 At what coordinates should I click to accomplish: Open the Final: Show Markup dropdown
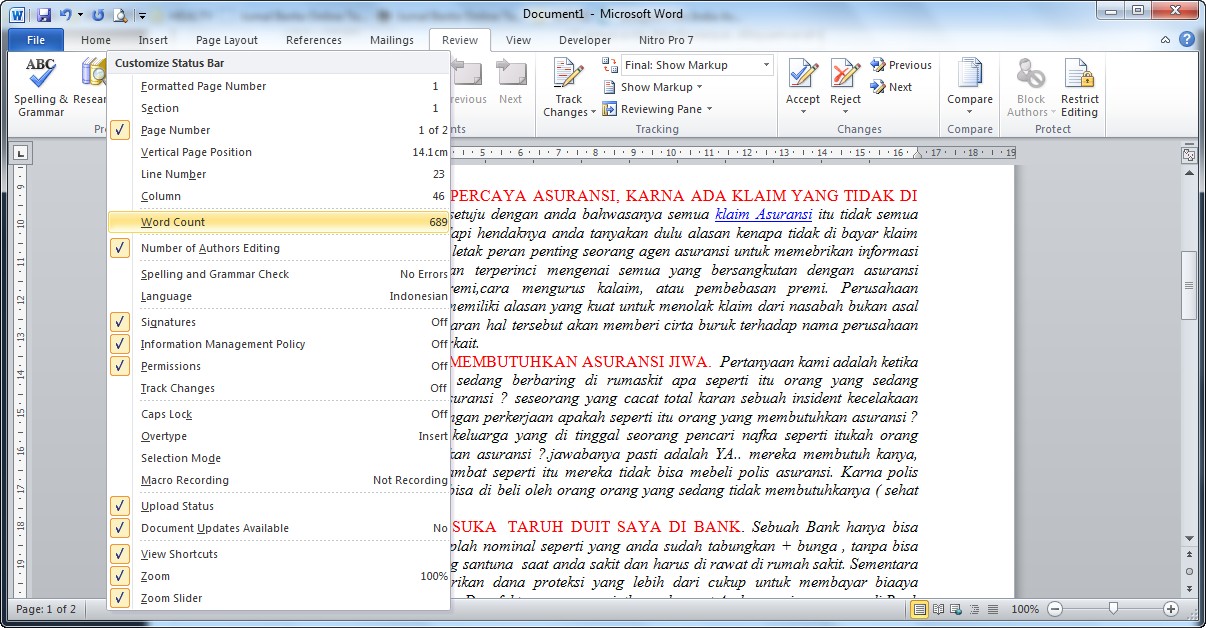click(x=697, y=65)
